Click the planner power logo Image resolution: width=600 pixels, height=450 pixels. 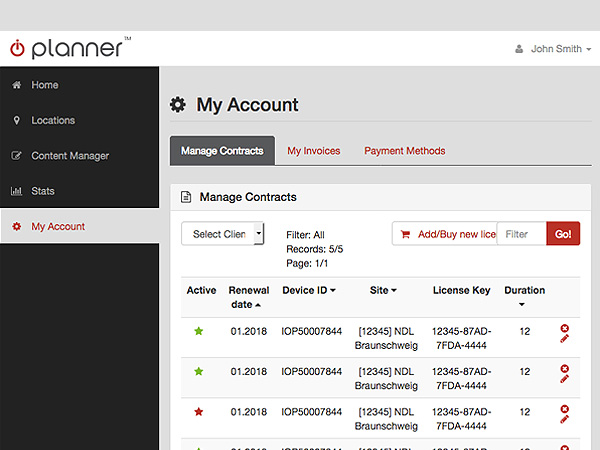click(x=17, y=49)
